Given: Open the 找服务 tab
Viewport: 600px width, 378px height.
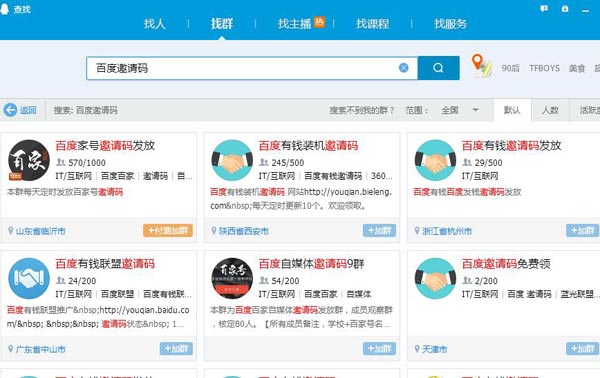Looking at the screenshot, I should (x=450, y=24).
